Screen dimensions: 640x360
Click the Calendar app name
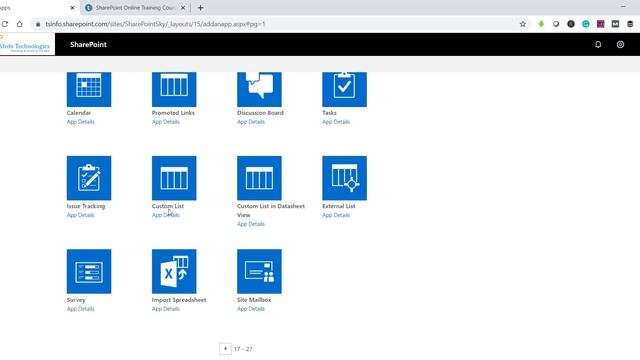(x=79, y=113)
